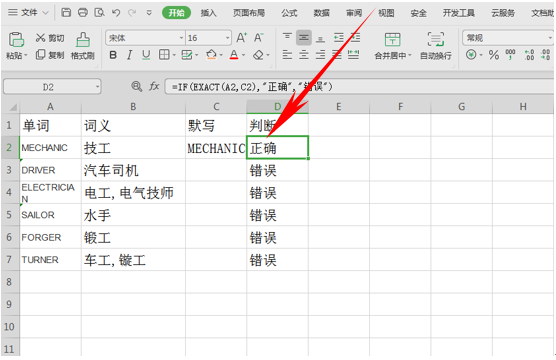
Task: Select row 3 header
Action: click(9, 170)
